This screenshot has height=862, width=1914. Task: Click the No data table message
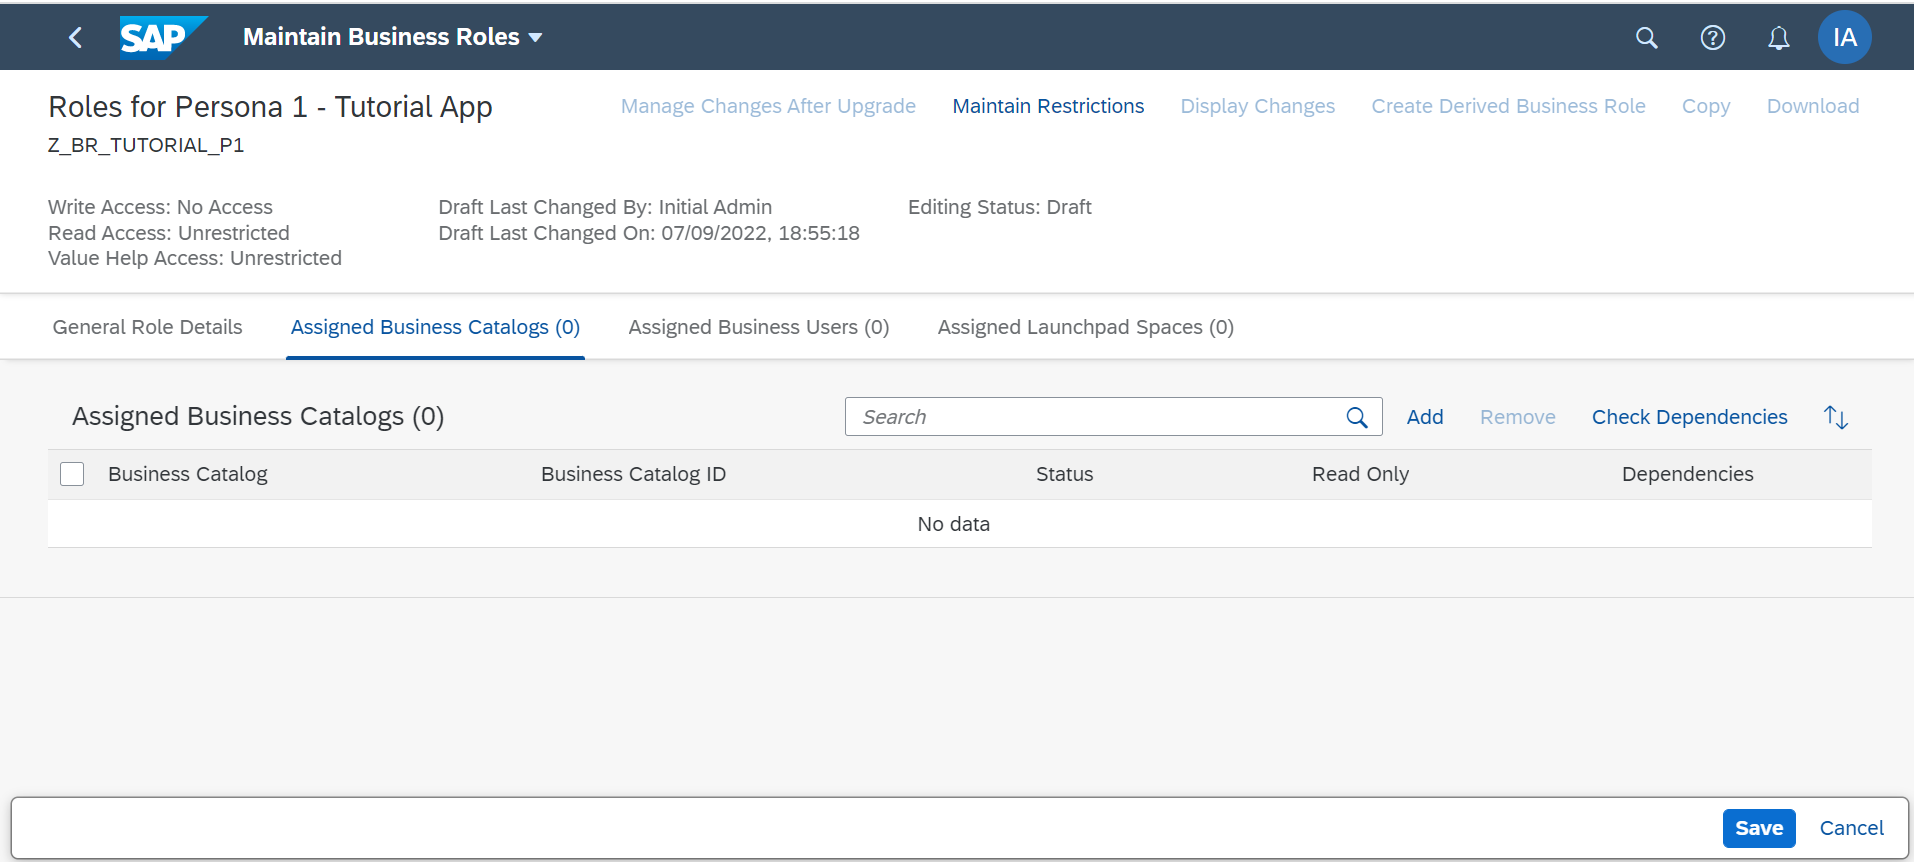pos(953,524)
